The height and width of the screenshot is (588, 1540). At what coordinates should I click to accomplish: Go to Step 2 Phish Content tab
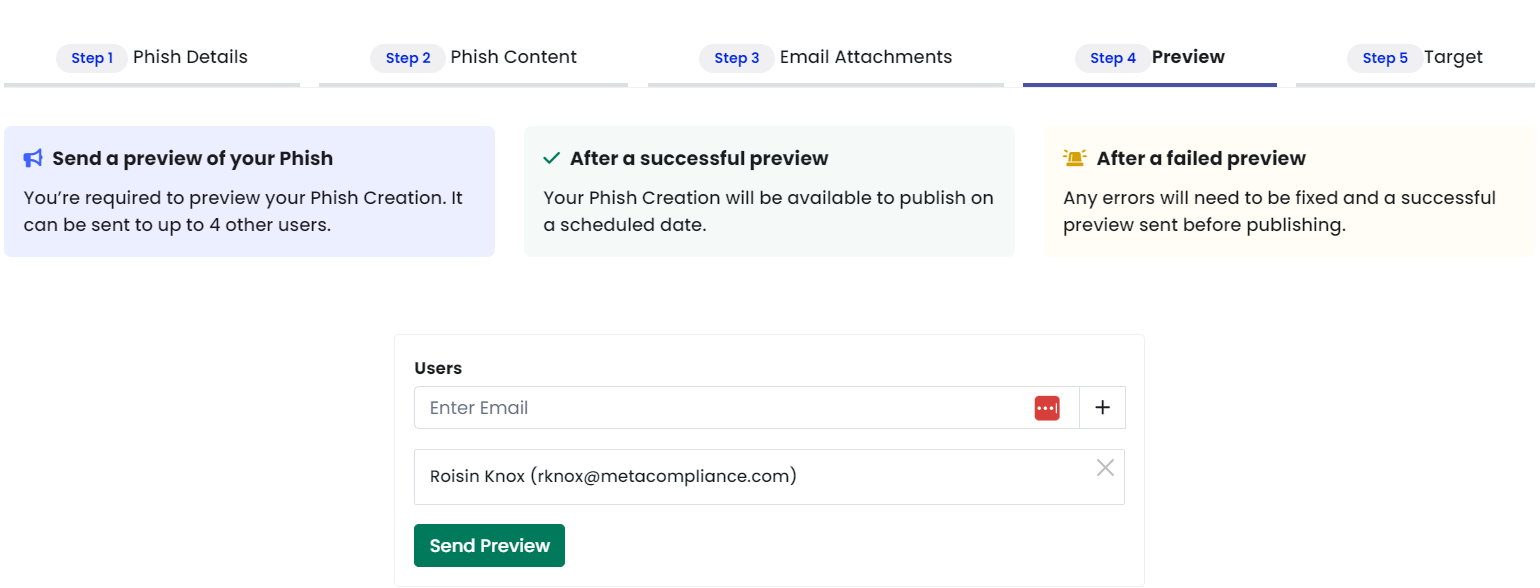pyautogui.click(x=473, y=58)
